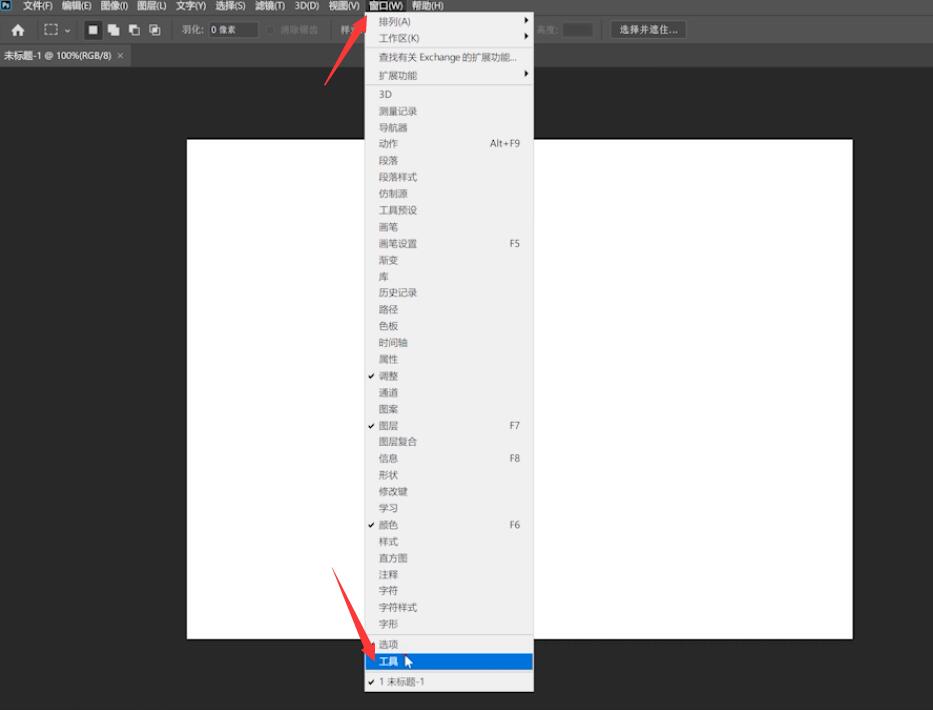Open the 帮助(H) menu
The width and height of the screenshot is (933, 710).
(x=427, y=6)
